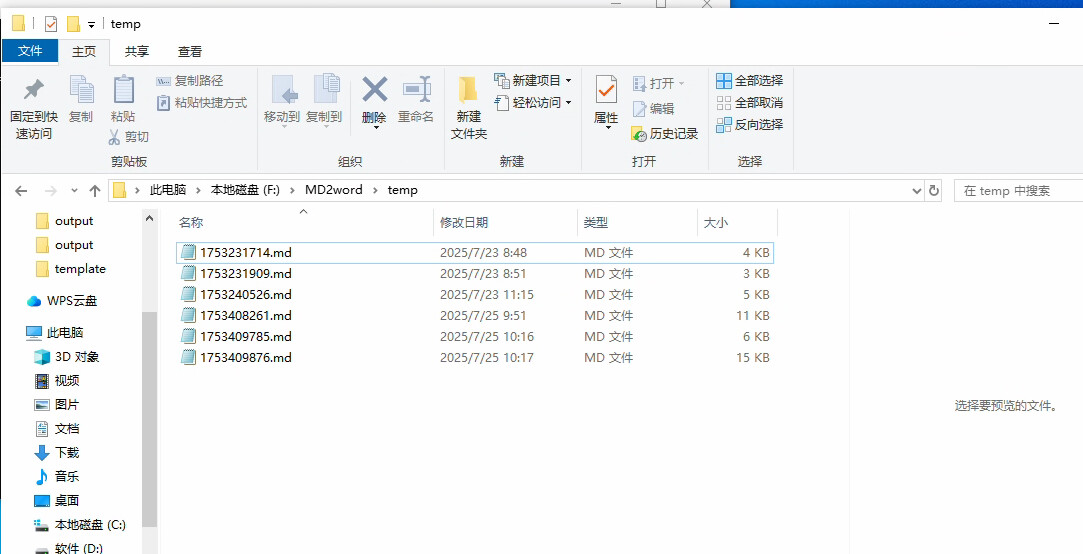Sort files by 名称 column
1083x554 pixels.
(x=303, y=222)
